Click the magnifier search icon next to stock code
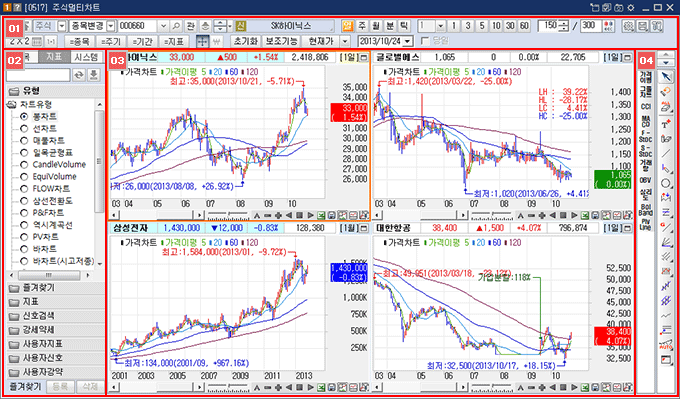Screen dimensions: 680x399 pos(177,26)
